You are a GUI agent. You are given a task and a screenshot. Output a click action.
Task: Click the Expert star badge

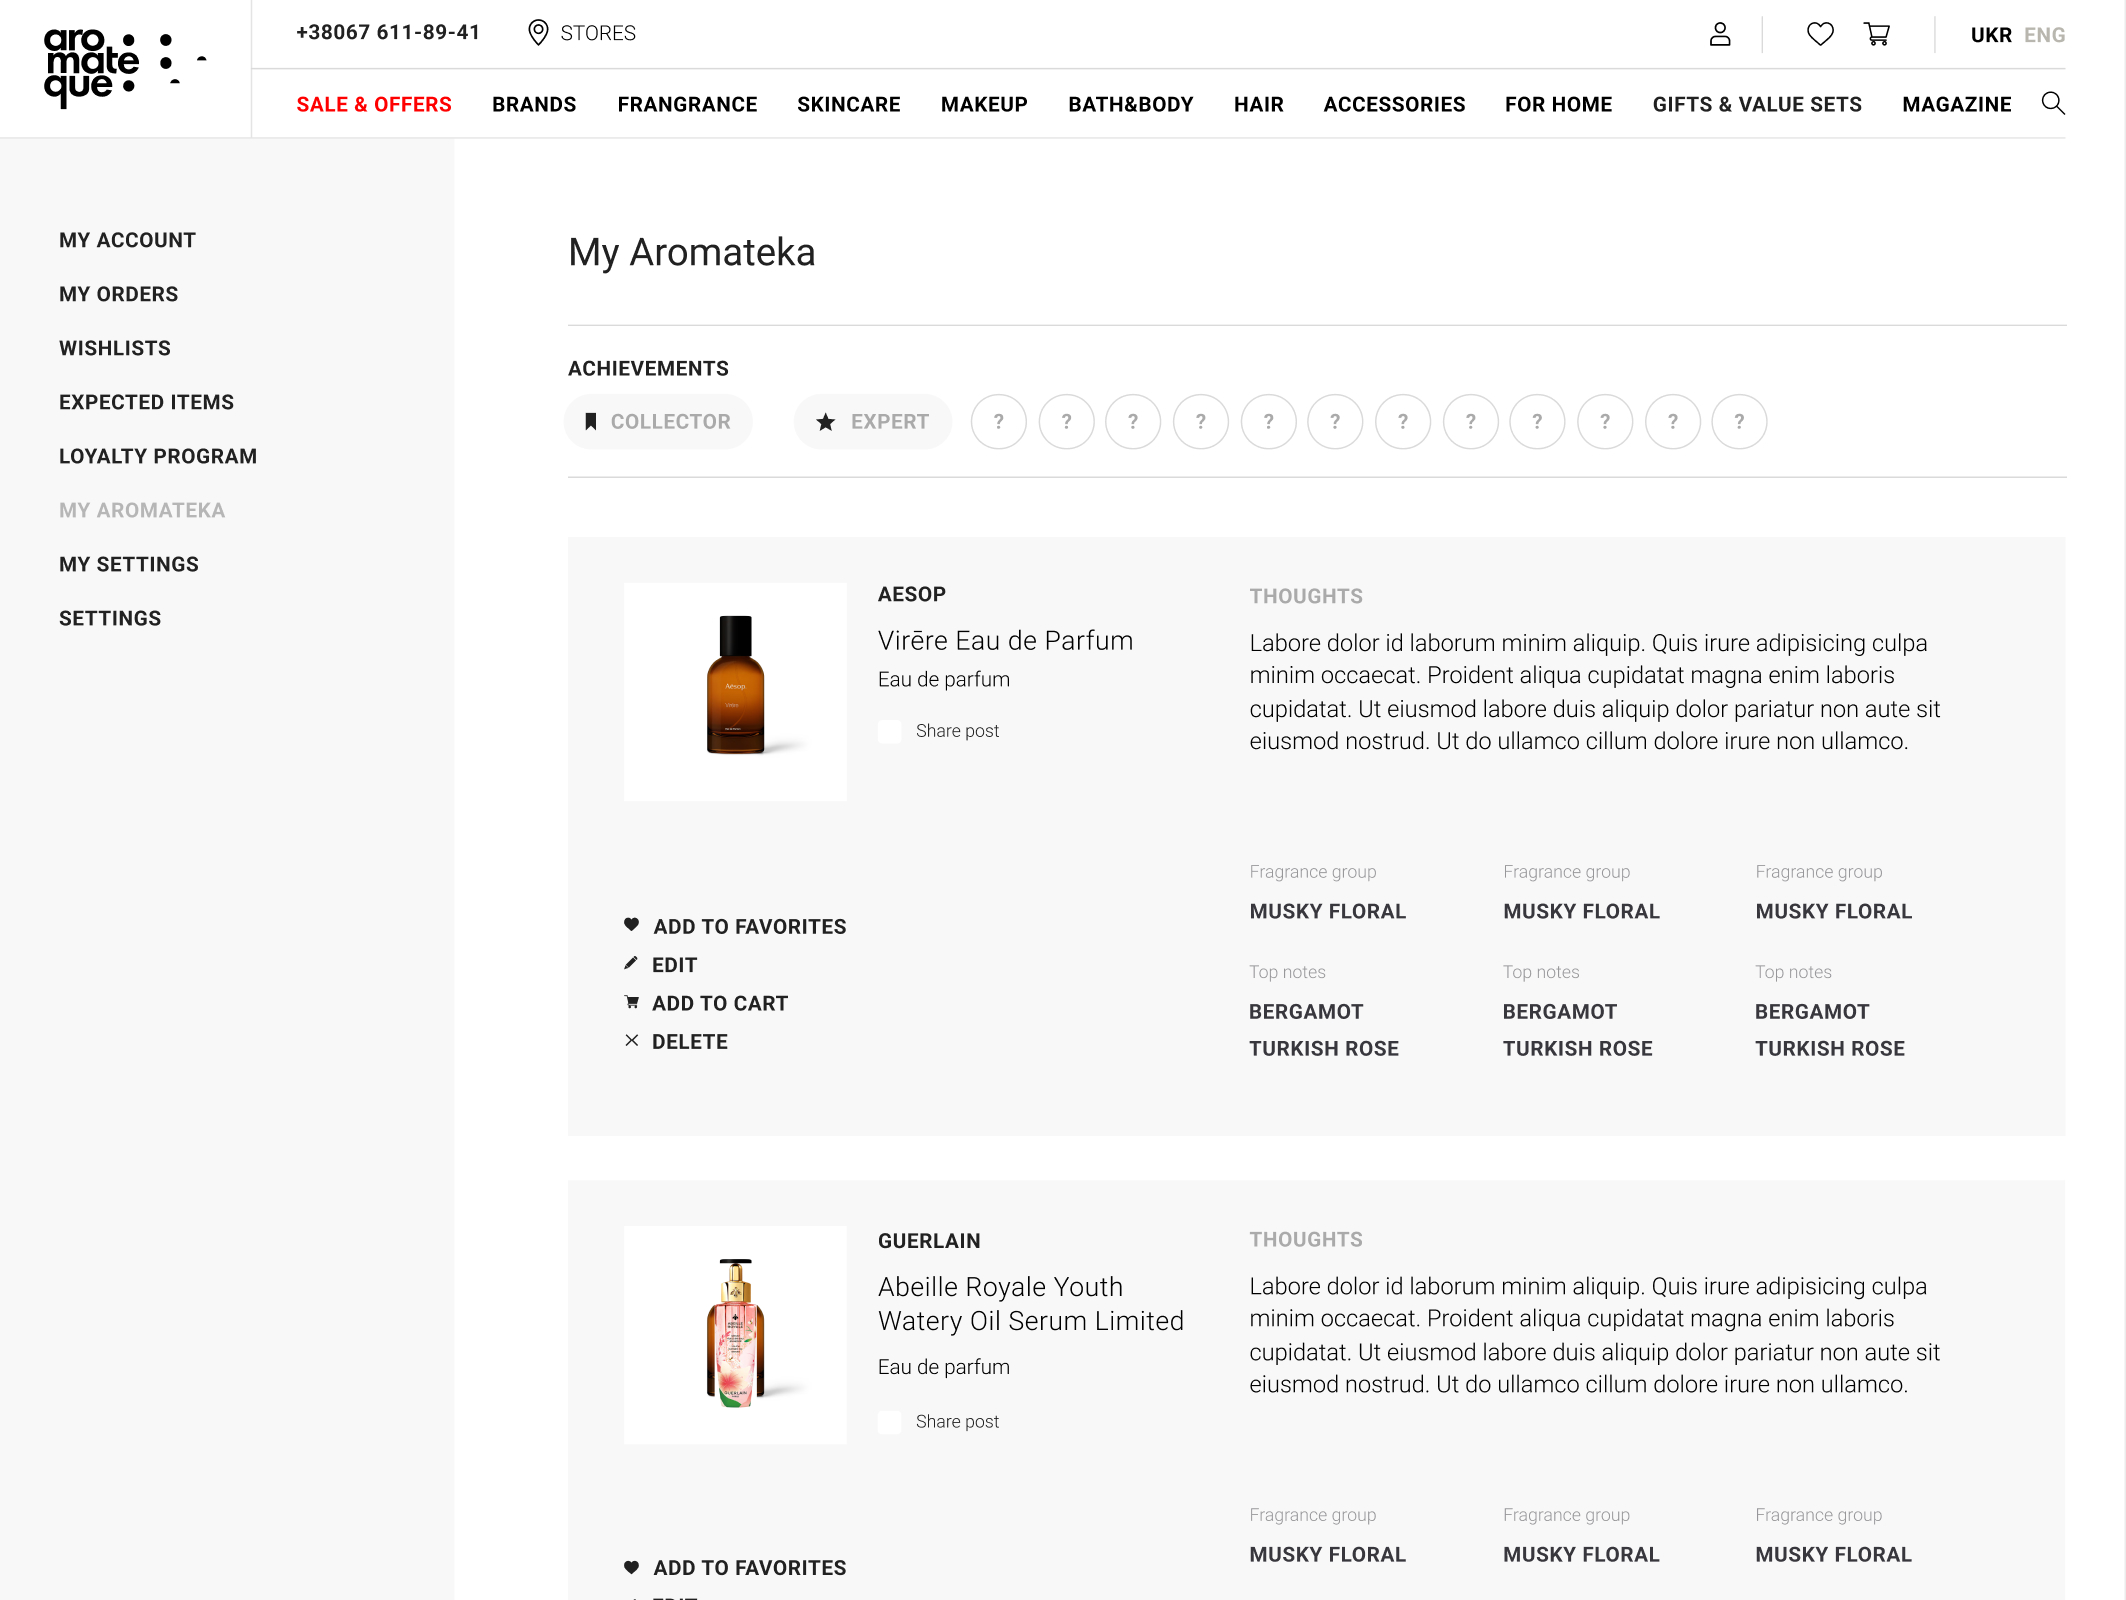[872, 422]
